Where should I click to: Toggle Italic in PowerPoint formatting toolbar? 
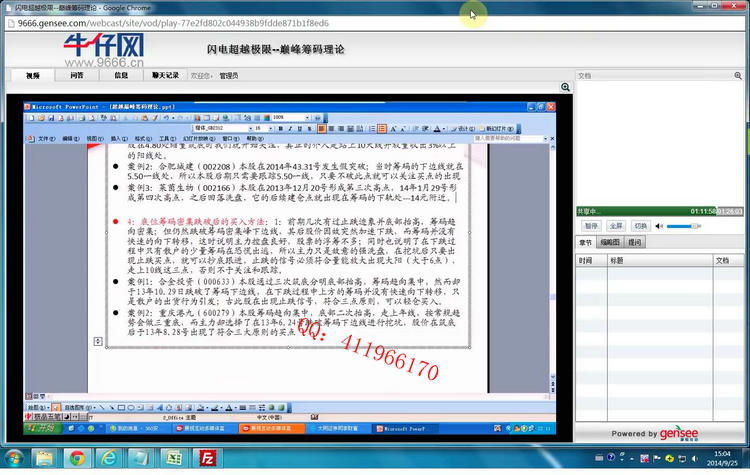click(x=290, y=129)
